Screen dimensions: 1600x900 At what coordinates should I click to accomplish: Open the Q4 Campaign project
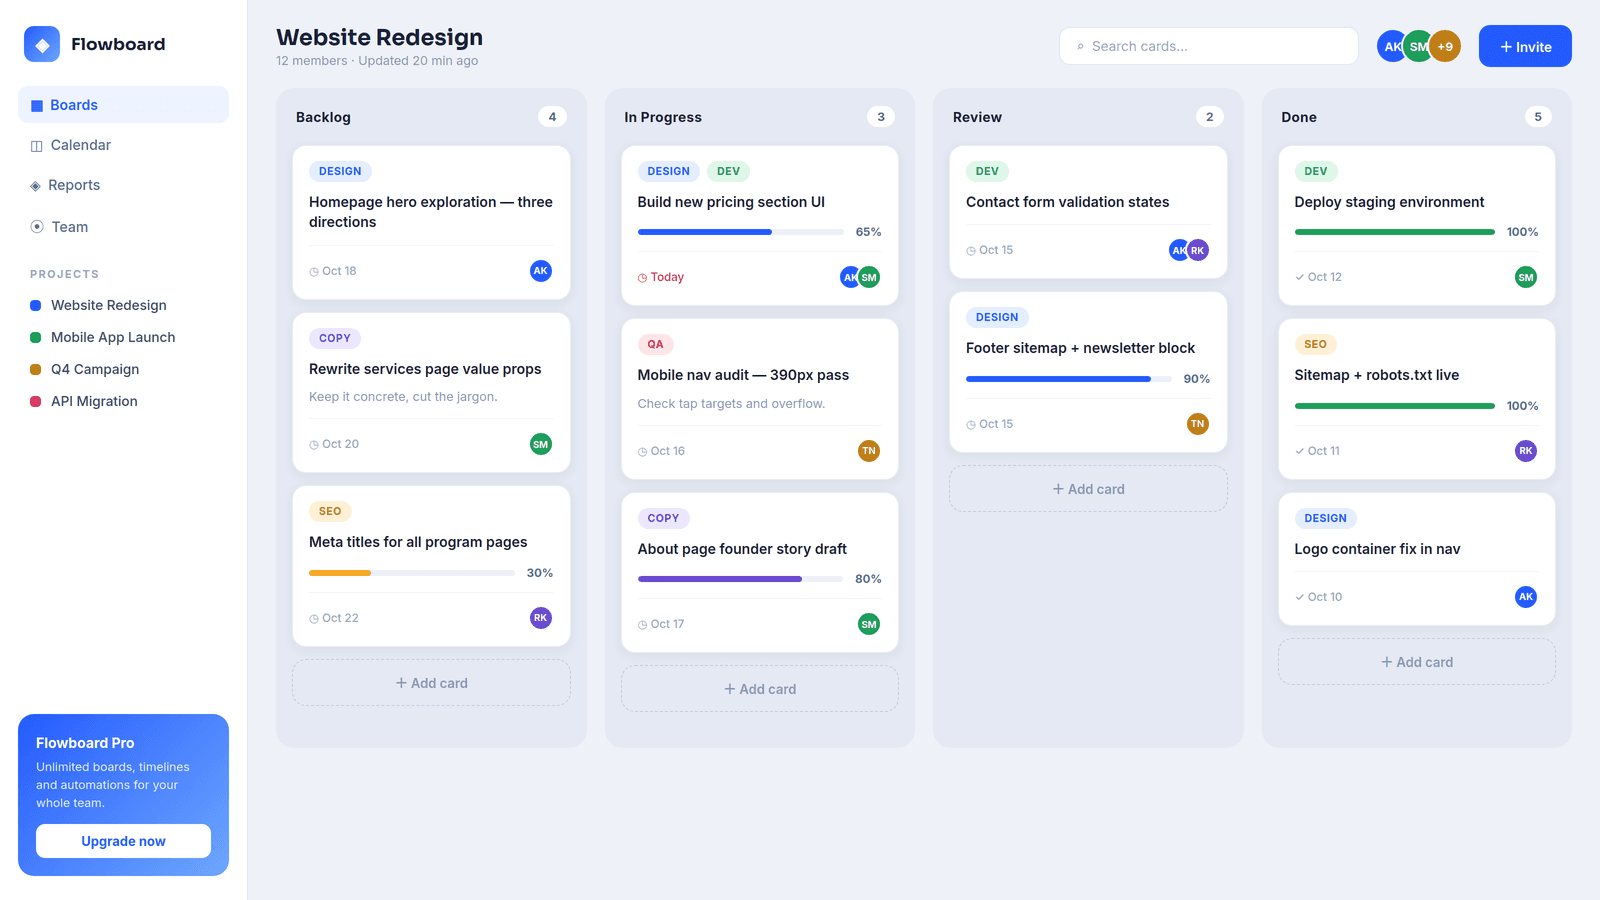click(x=123, y=369)
